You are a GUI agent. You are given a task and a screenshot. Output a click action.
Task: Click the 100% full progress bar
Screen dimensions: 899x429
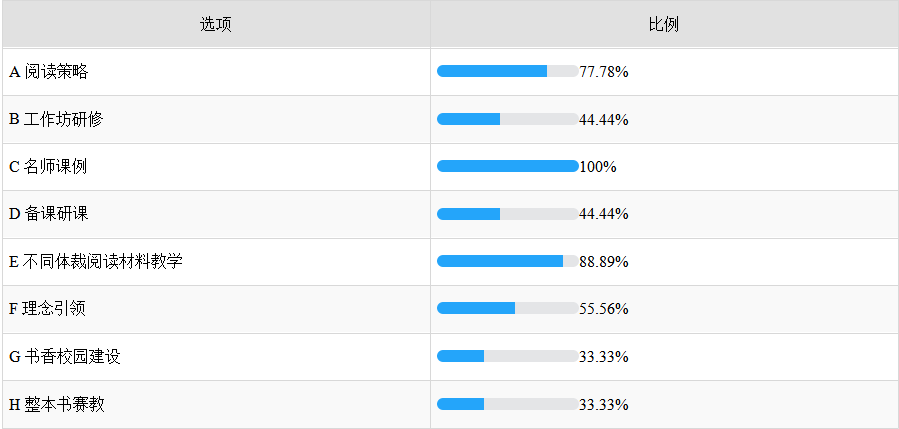pos(507,167)
